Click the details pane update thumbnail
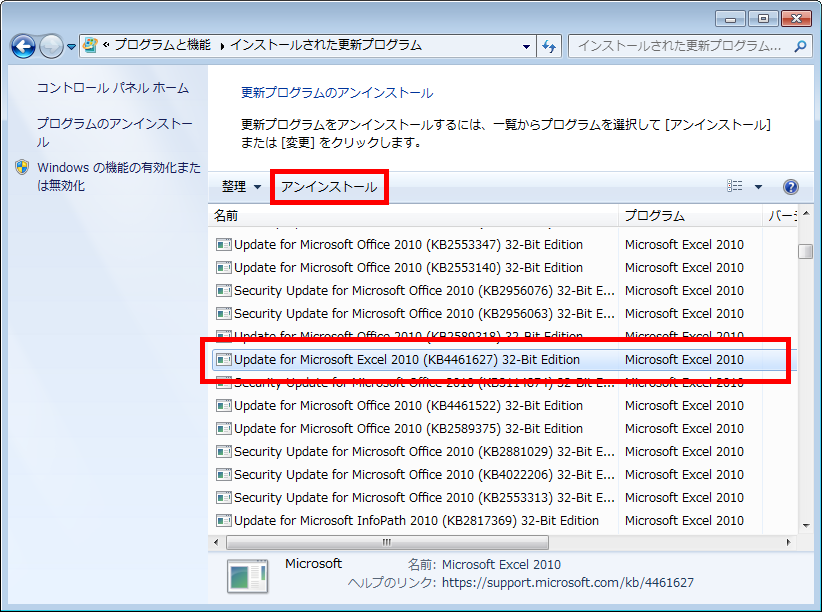 pos(247,576)
